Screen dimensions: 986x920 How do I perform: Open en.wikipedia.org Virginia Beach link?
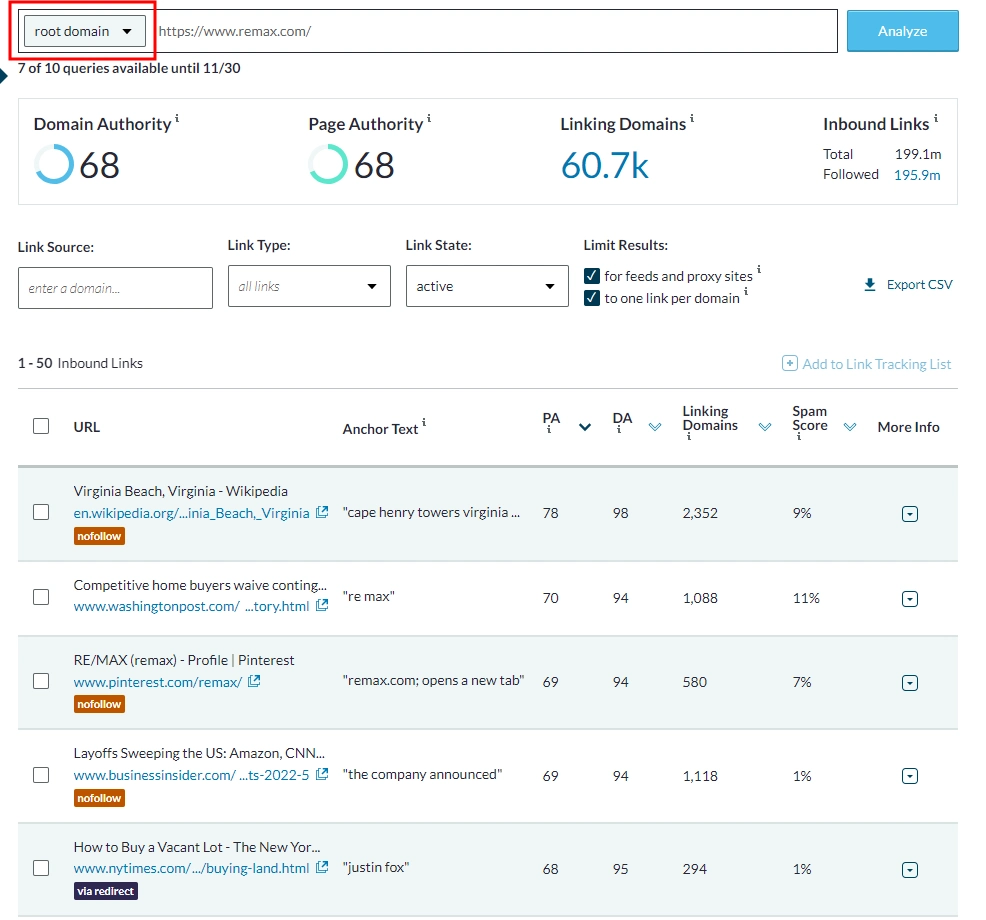191,513
